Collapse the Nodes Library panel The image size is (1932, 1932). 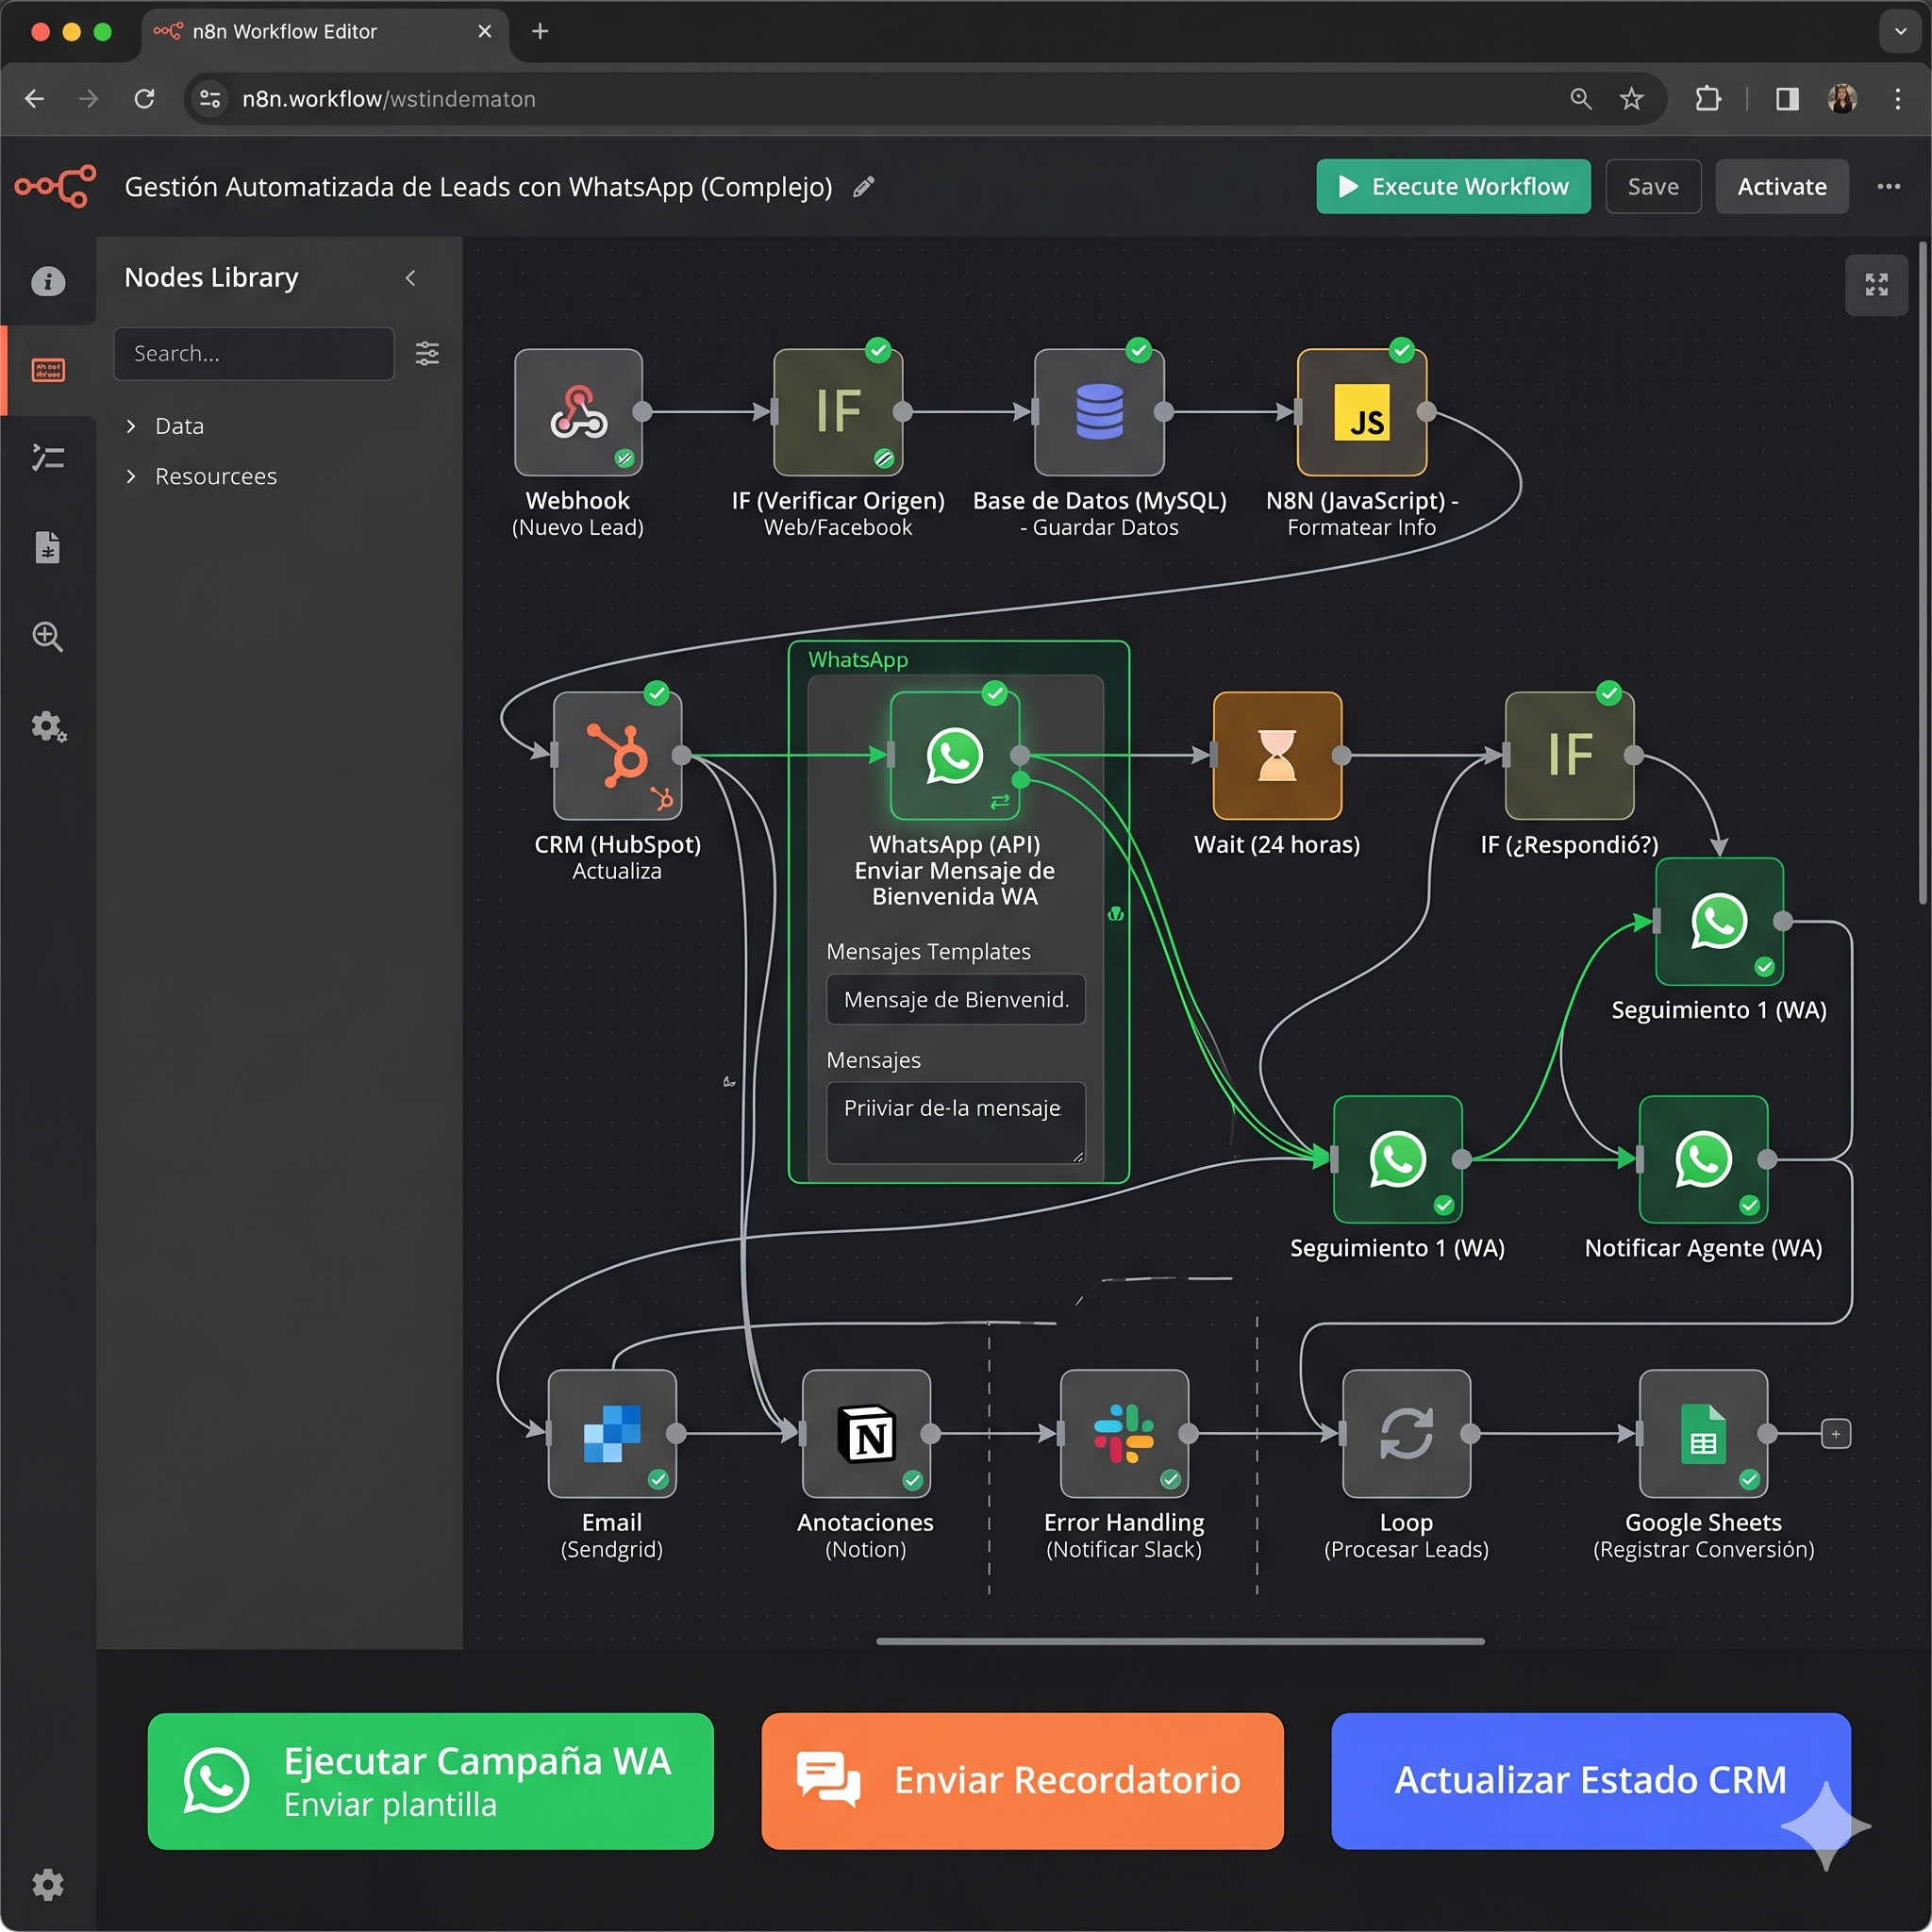(411, 278)
